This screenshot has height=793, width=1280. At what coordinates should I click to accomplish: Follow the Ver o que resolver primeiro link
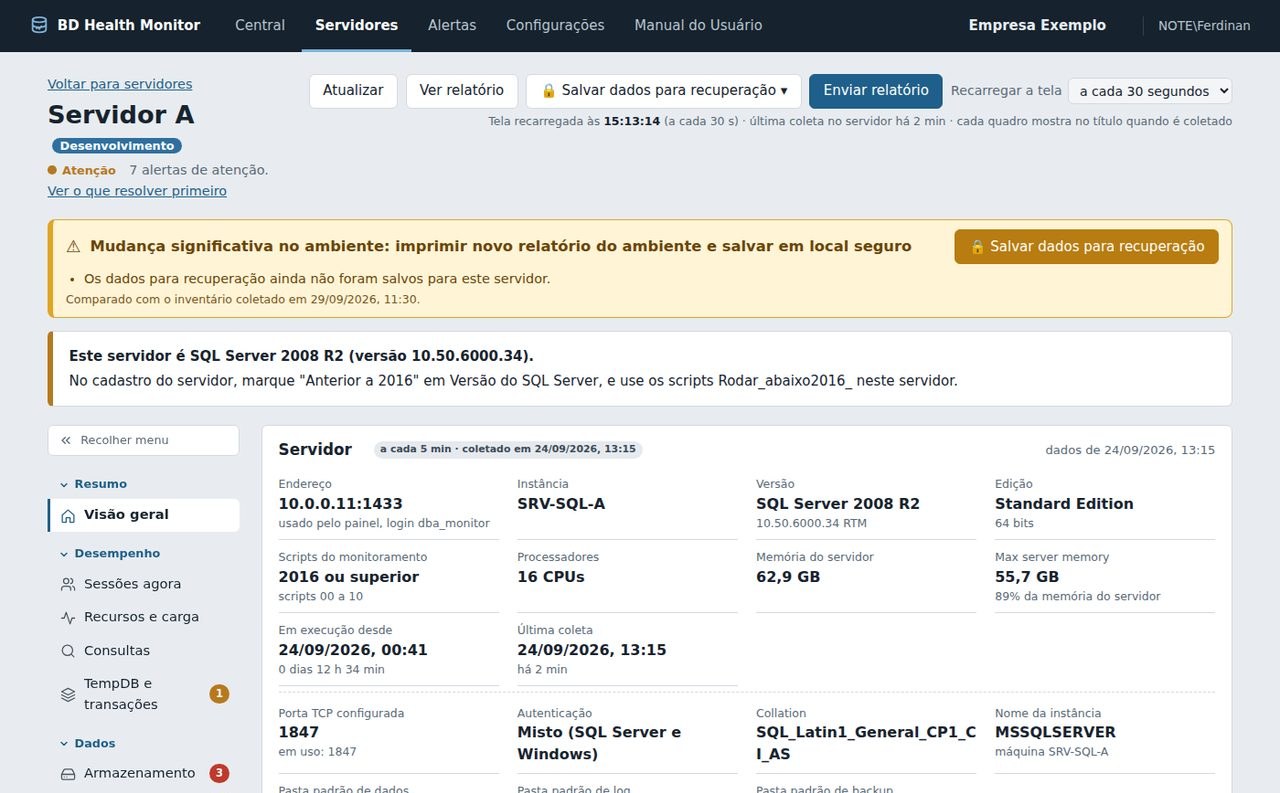137,191
